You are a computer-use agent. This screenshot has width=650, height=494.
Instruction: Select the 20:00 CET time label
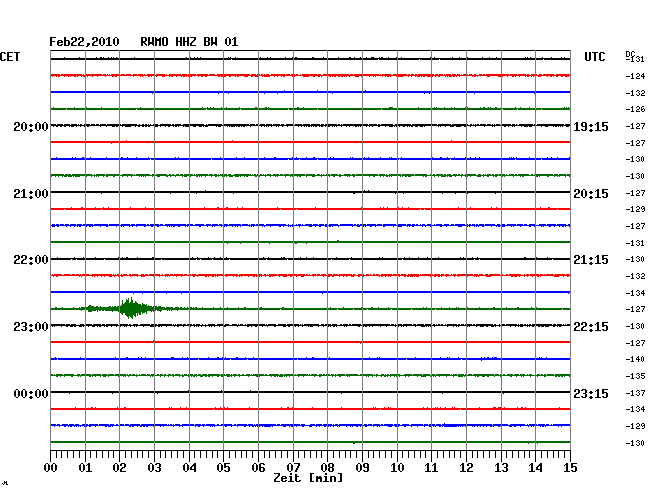point(31,126)
